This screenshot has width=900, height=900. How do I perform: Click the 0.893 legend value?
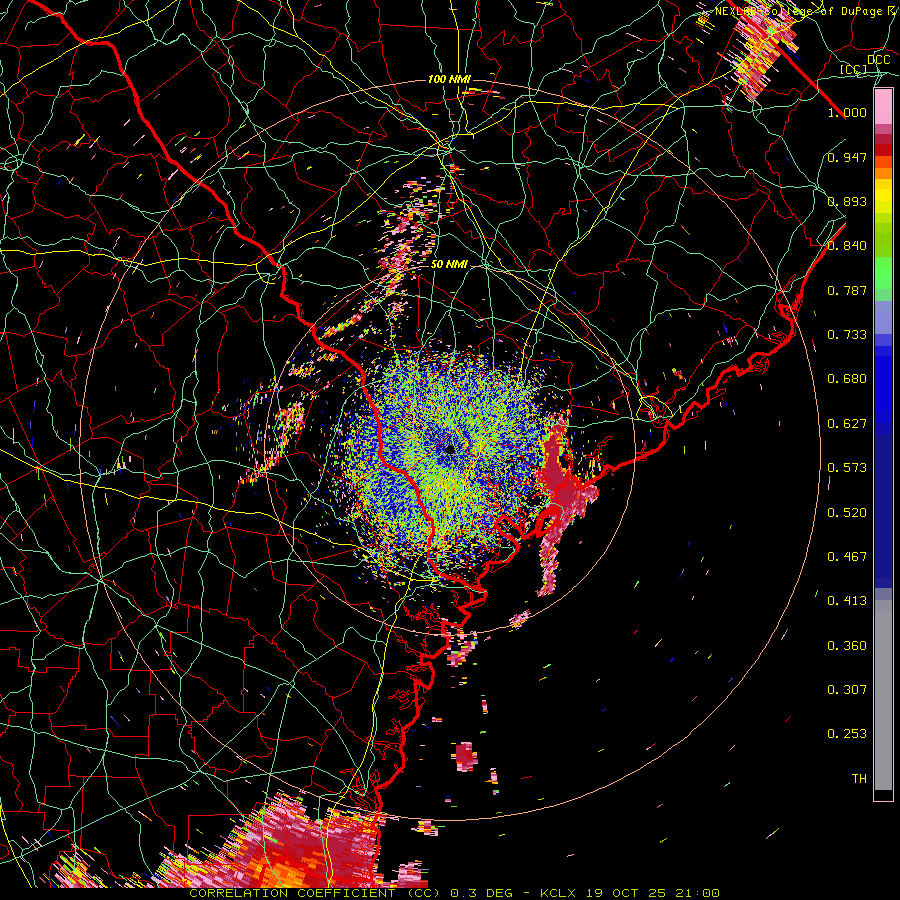(847, 201)
